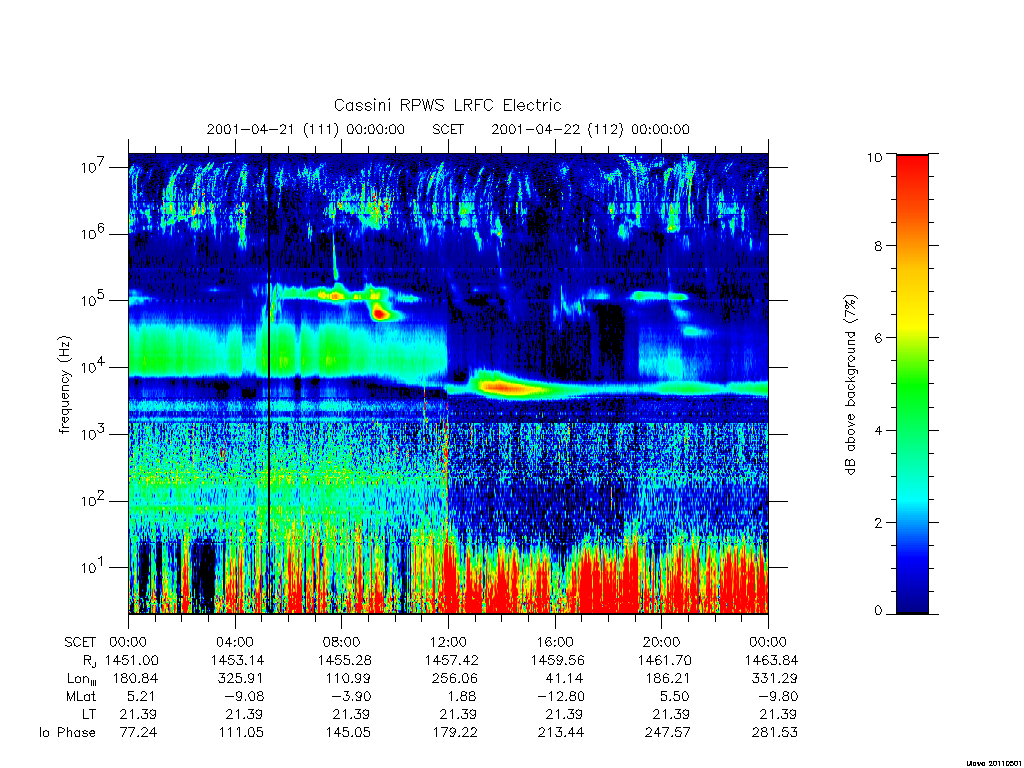
Task: Click the RJ value 1463.84
Action: pyautogui.click(x=771, y=660)
